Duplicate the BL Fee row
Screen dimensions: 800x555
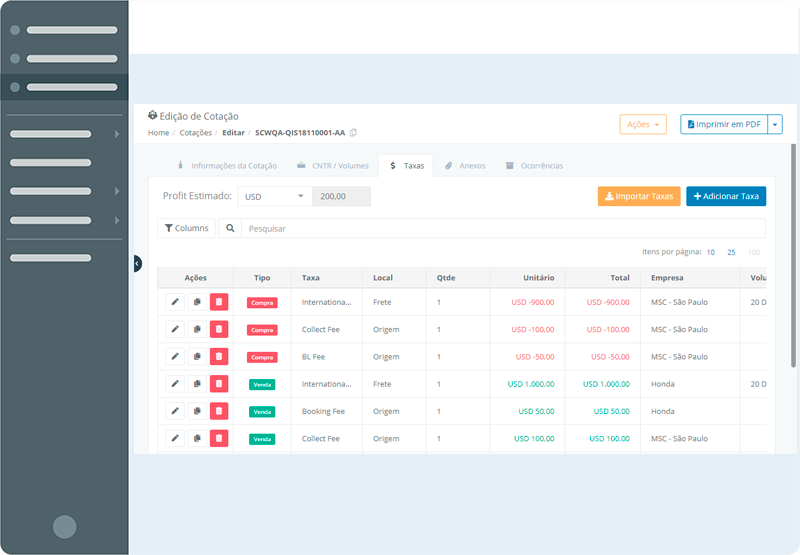[197, 356]
